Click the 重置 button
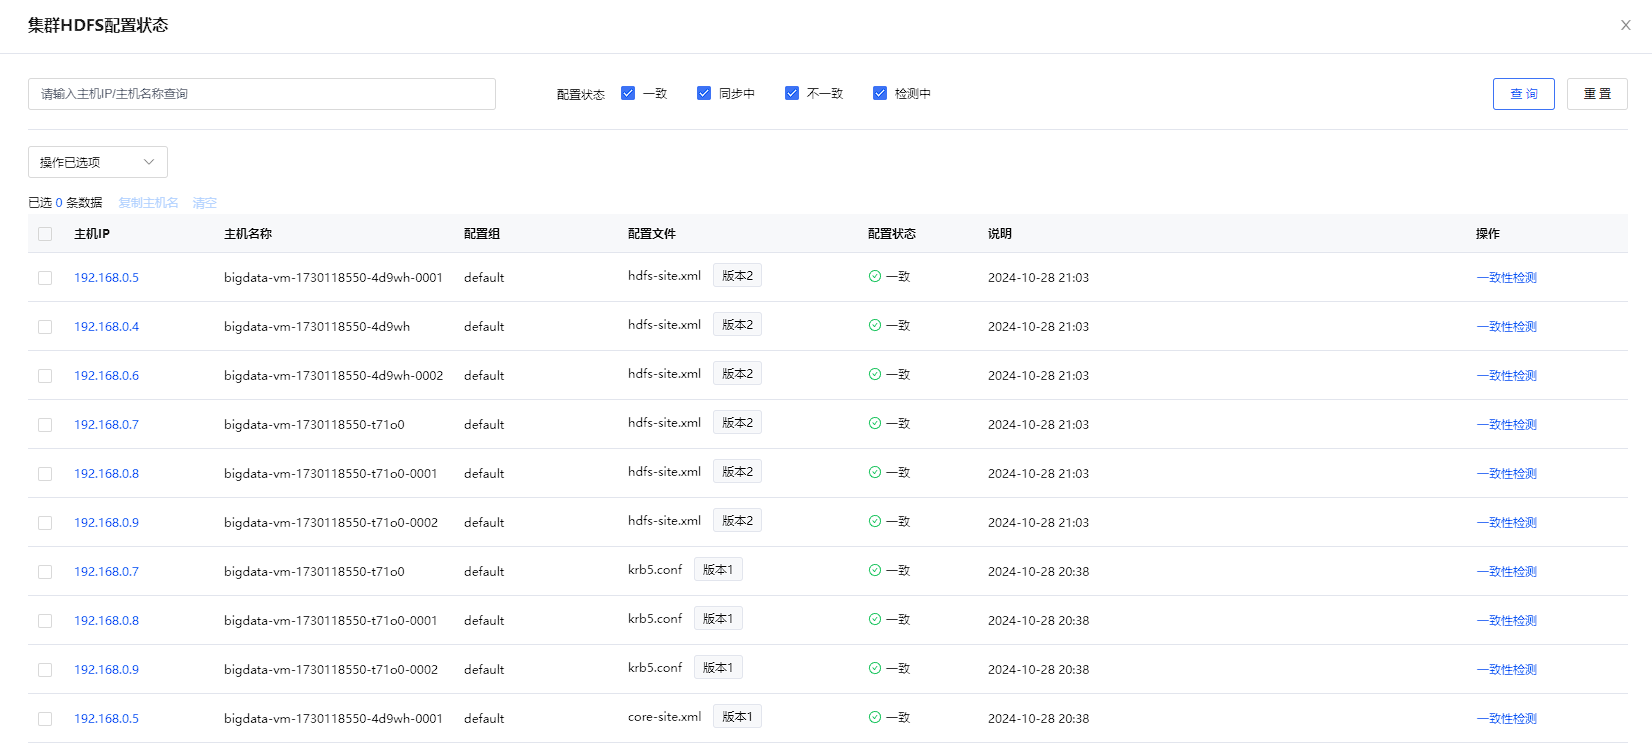1652x746 pixels. tap(1597, 94)
